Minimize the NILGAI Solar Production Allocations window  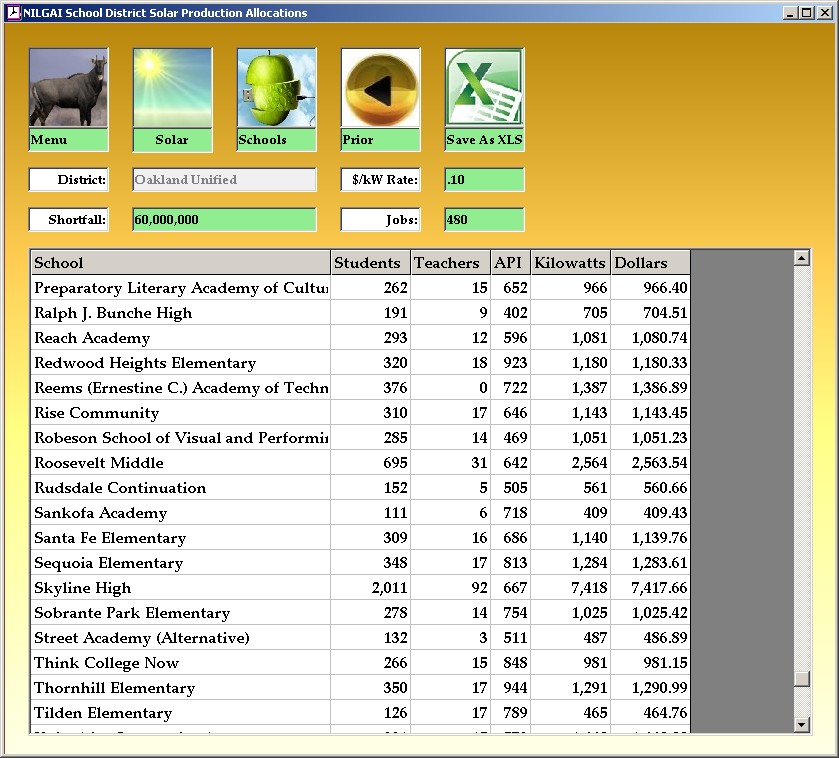pyautogui.click(x=790, y=13)
